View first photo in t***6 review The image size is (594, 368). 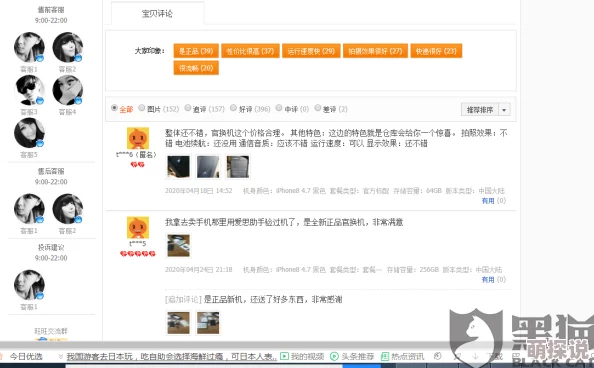178,166
